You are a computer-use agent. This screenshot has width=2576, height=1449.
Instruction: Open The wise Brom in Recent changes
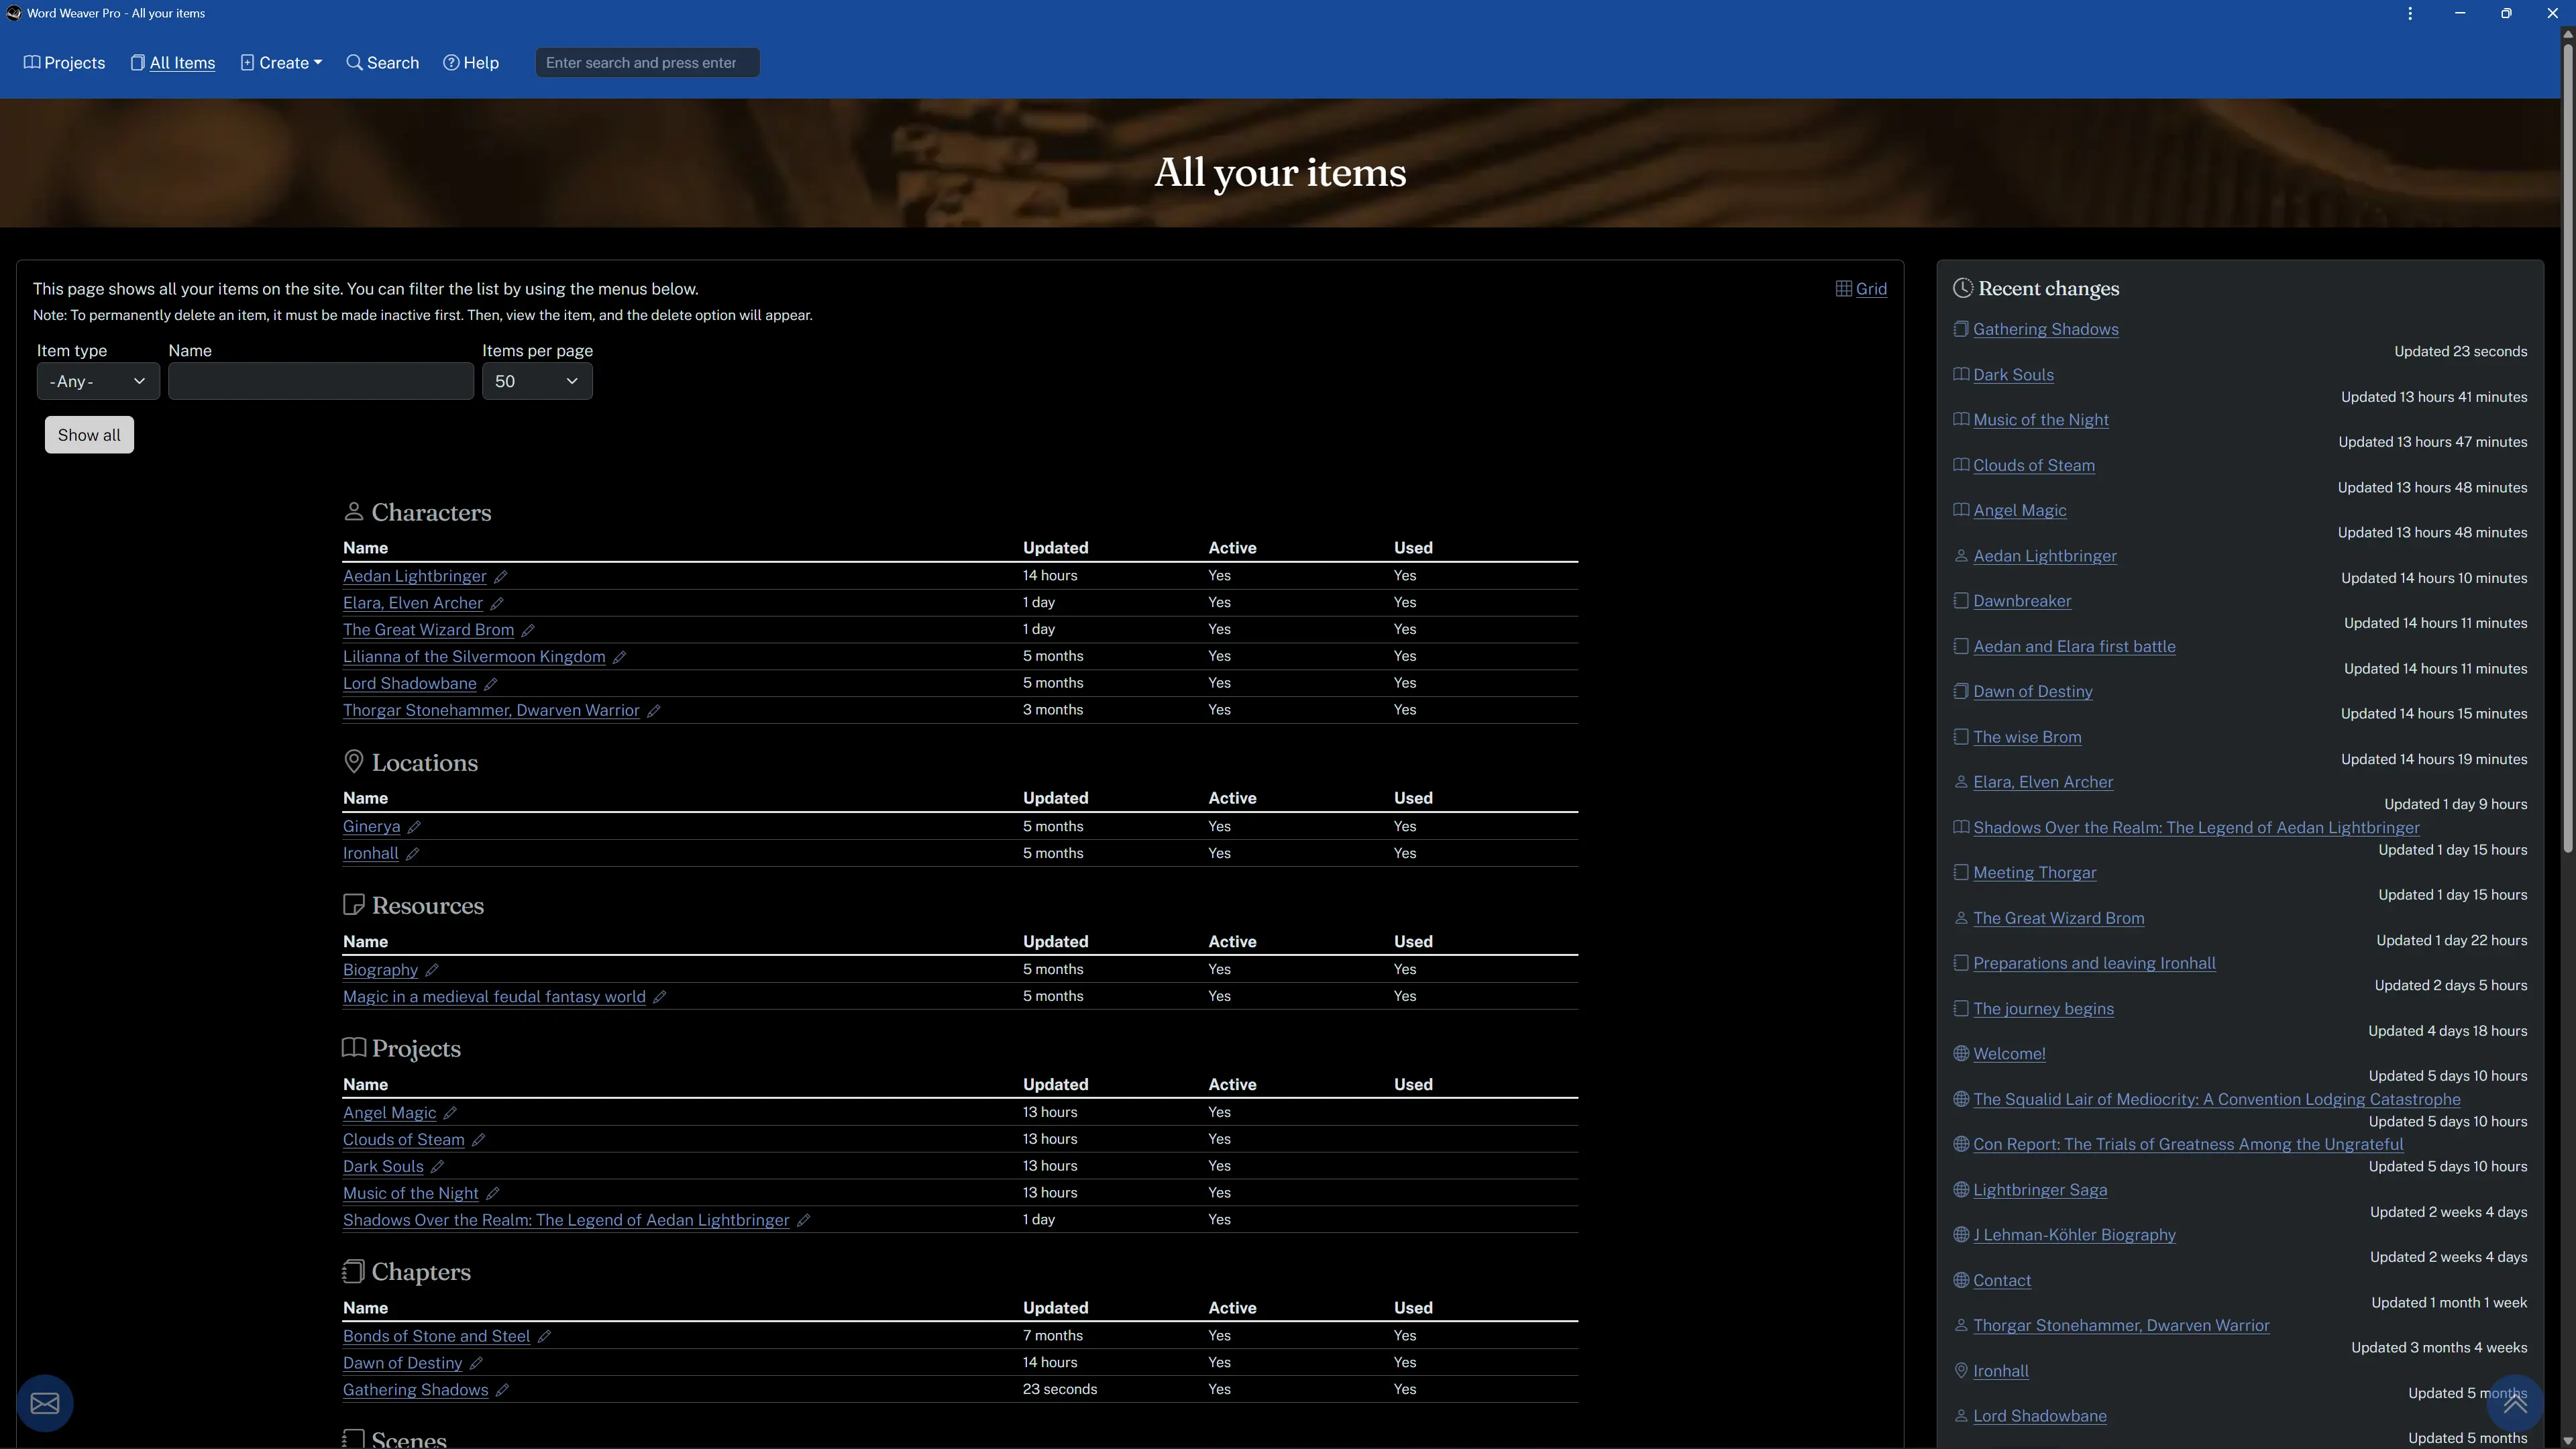pos(2027,737)
